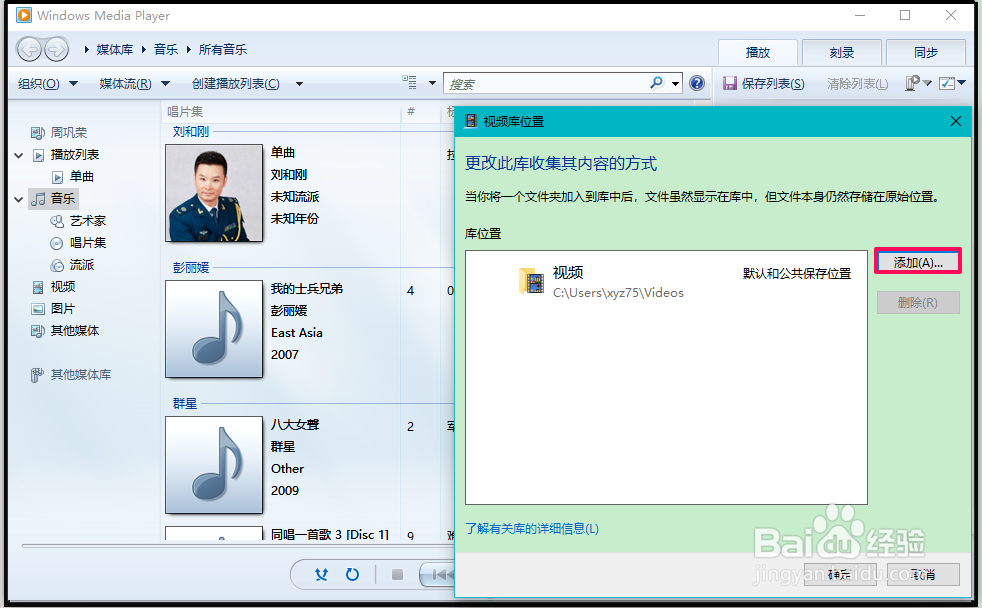Select 图片 in the sidebar
Image resolution: width=982 pixels, height=608 pixels.
point(63,309)
